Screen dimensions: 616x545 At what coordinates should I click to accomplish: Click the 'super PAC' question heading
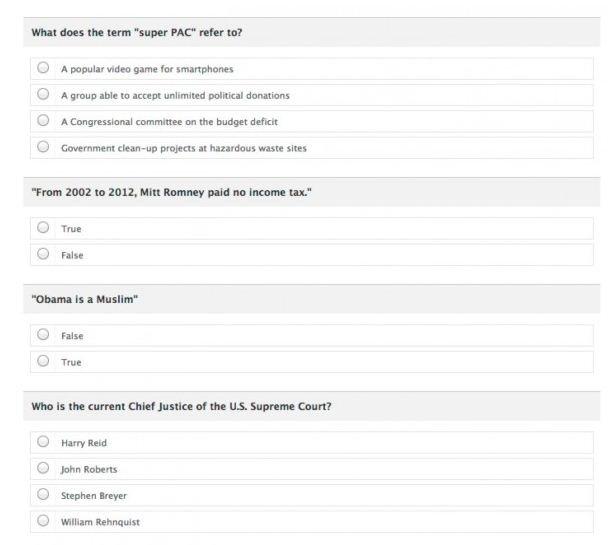(137, 32)
